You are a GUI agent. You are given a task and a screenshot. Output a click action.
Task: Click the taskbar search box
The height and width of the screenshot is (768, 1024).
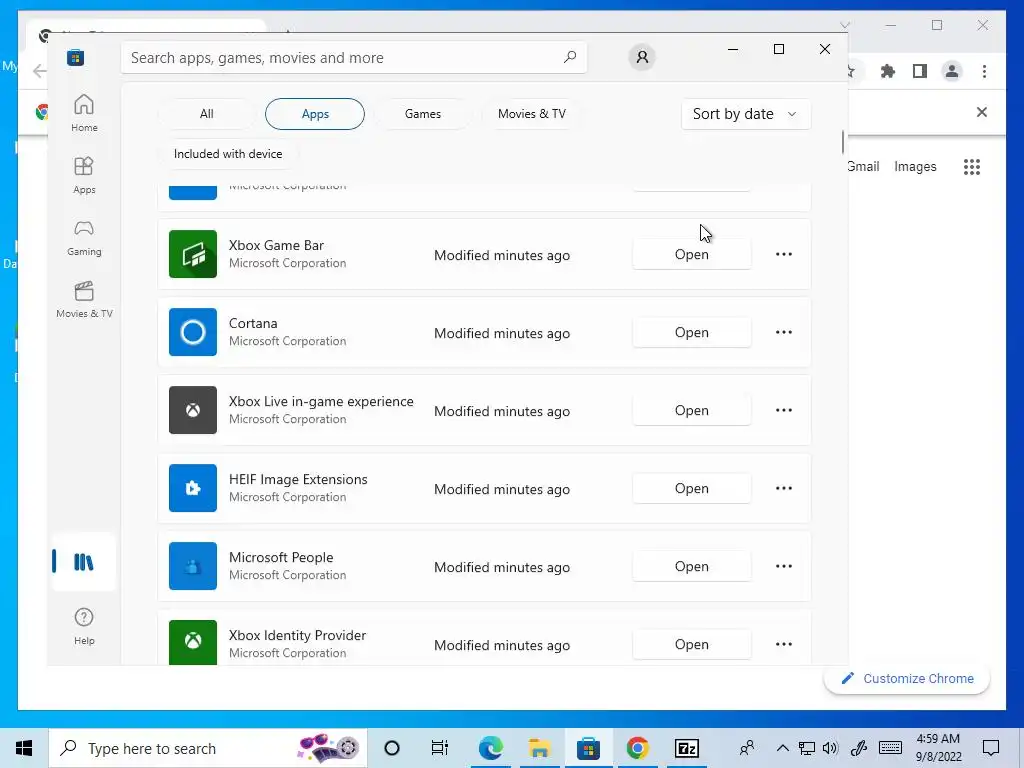pyautogui.click(x=208, y=748)
